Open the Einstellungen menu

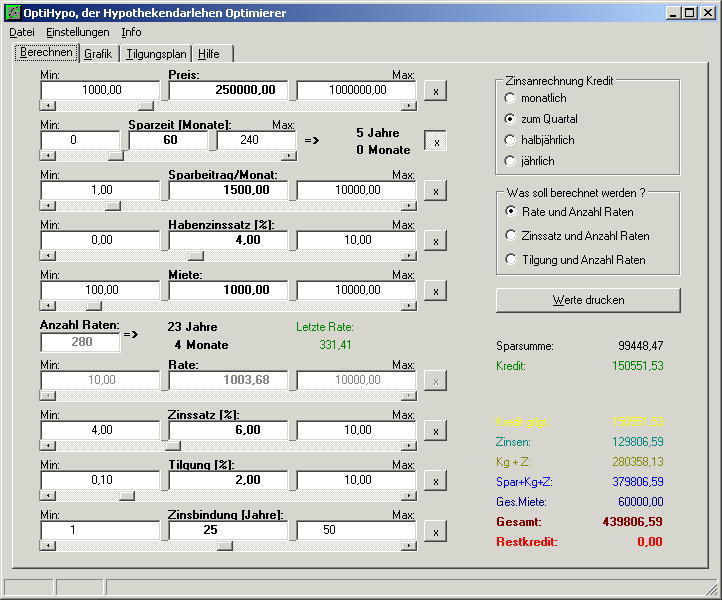point(78,32)
